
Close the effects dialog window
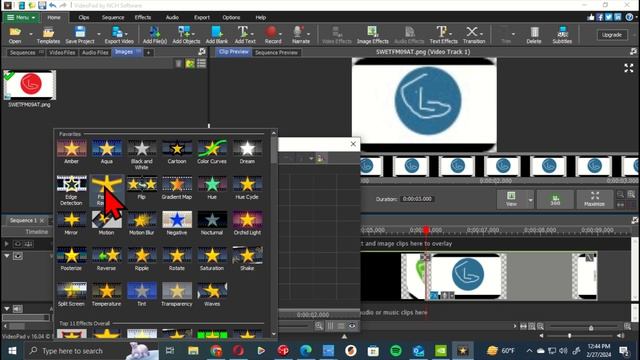tap(353, 144)
